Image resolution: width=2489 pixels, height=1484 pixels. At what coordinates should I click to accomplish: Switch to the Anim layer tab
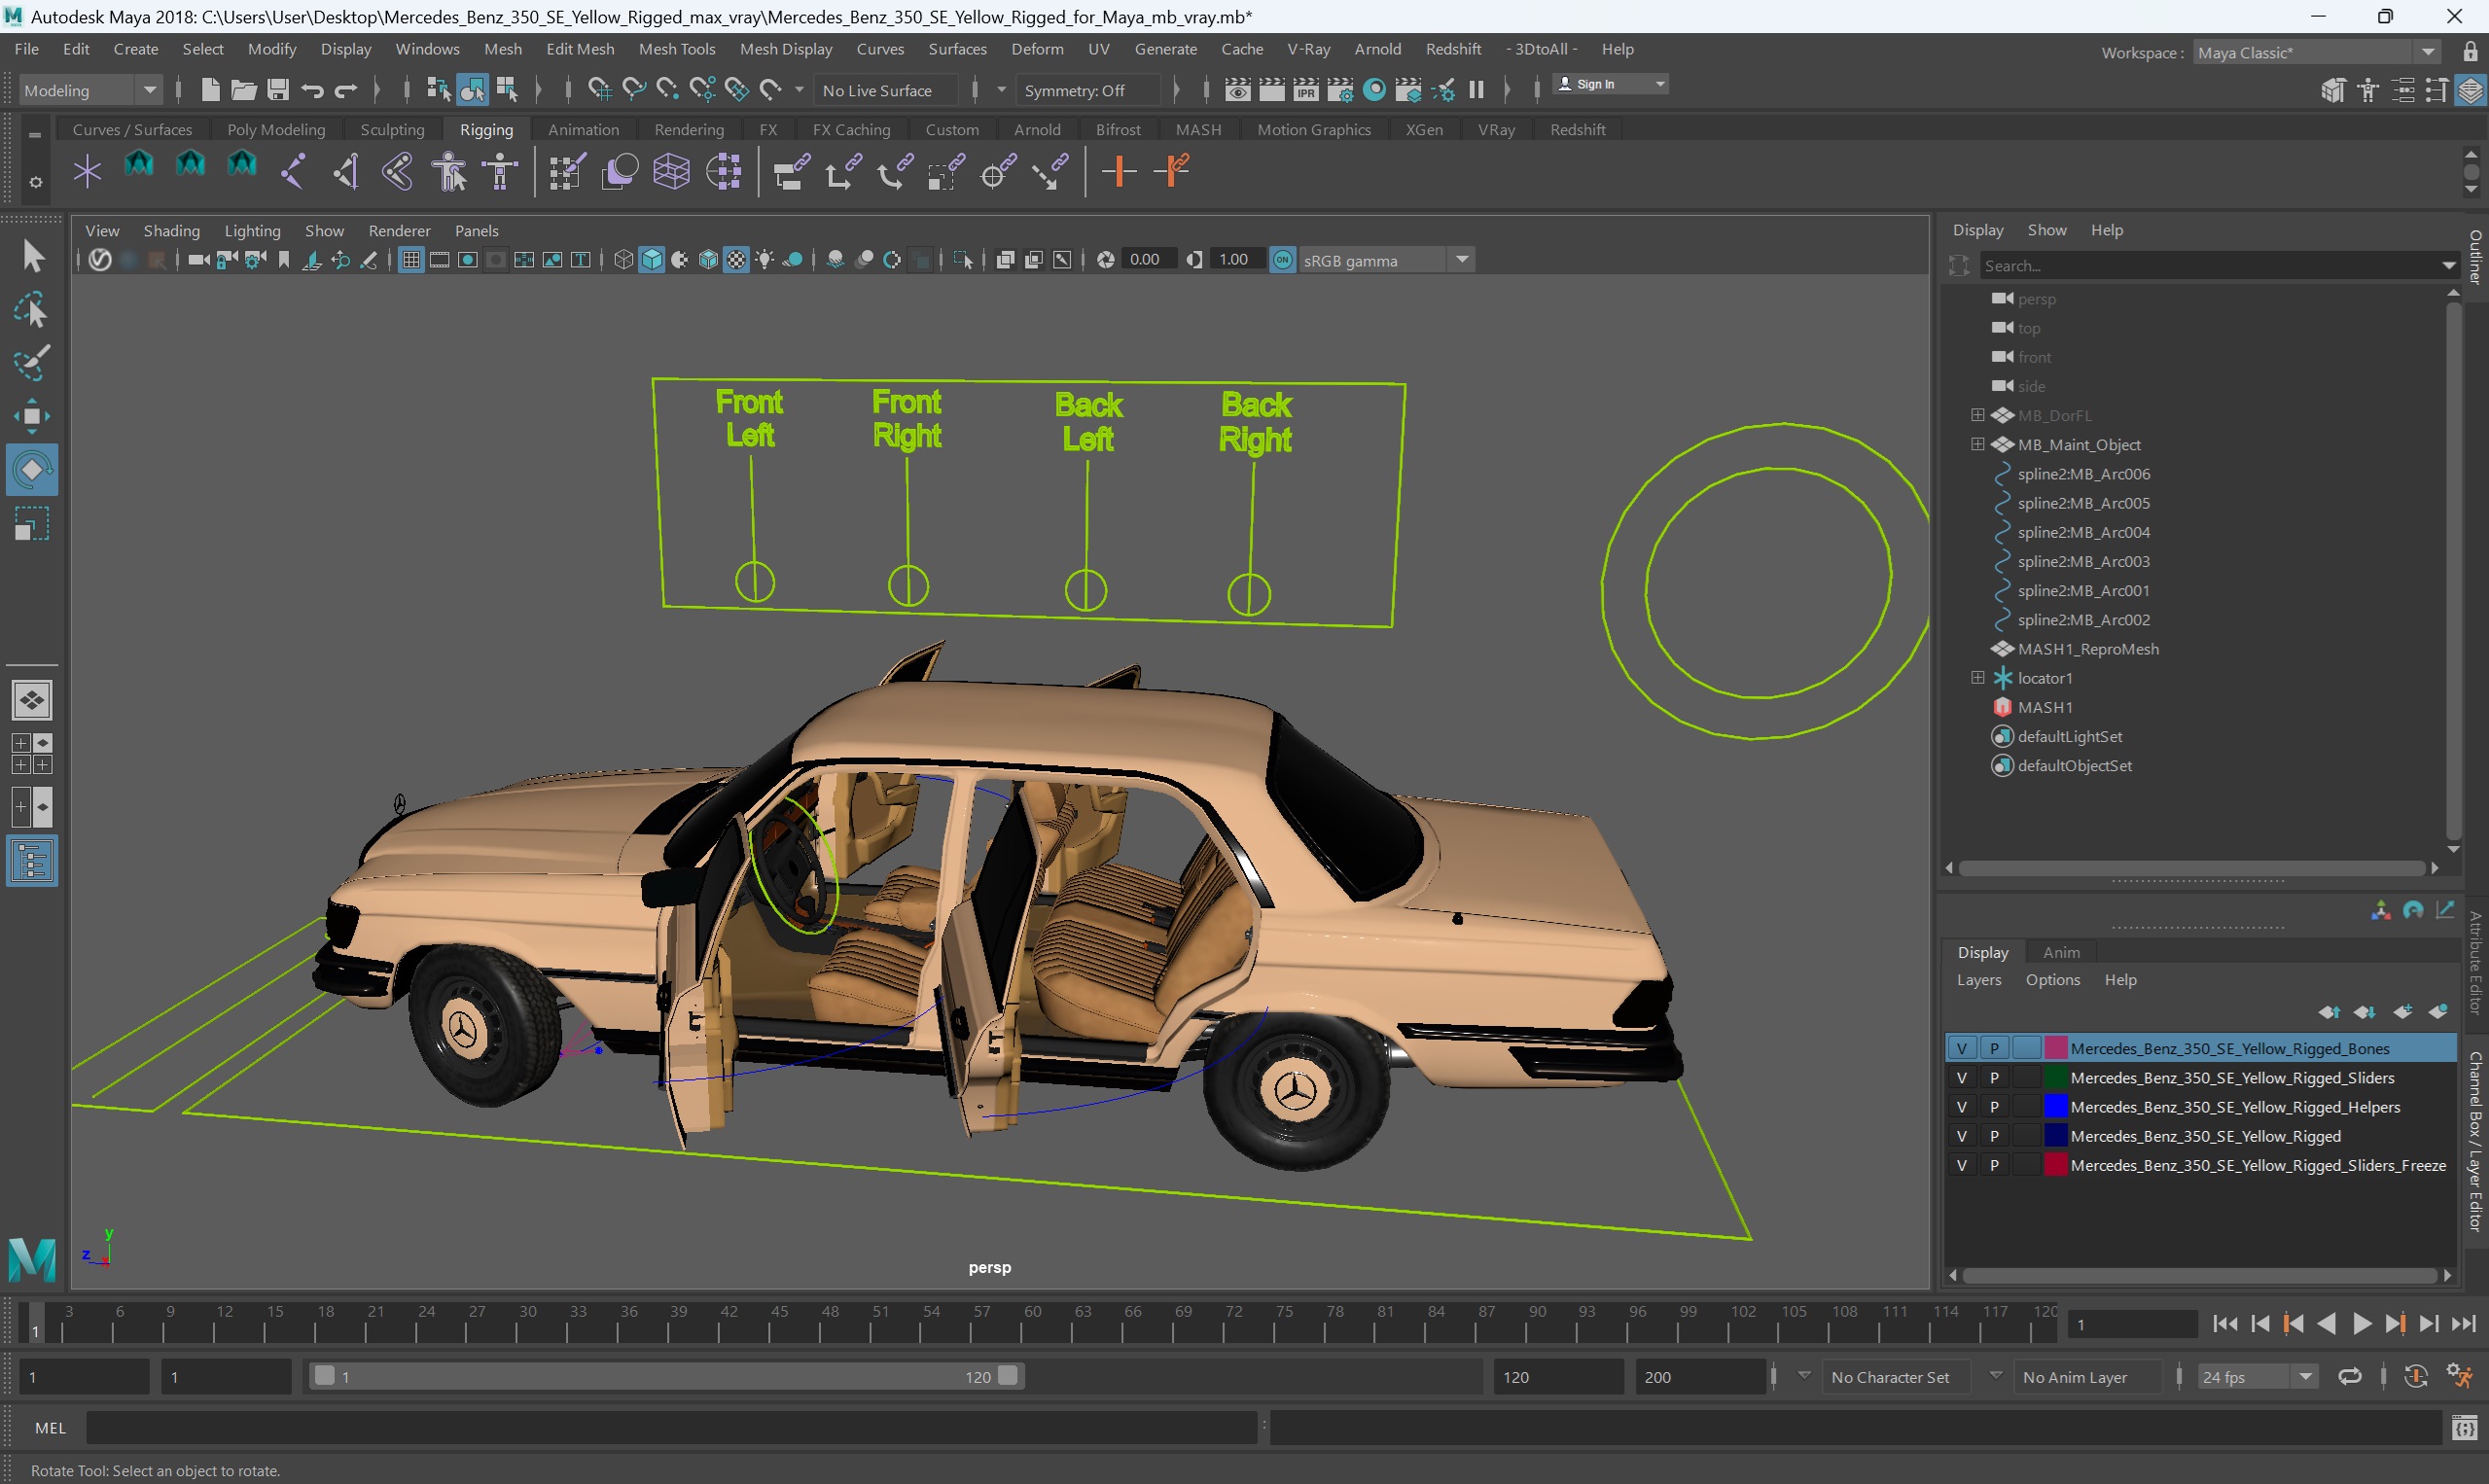[x=2060, y=952]
